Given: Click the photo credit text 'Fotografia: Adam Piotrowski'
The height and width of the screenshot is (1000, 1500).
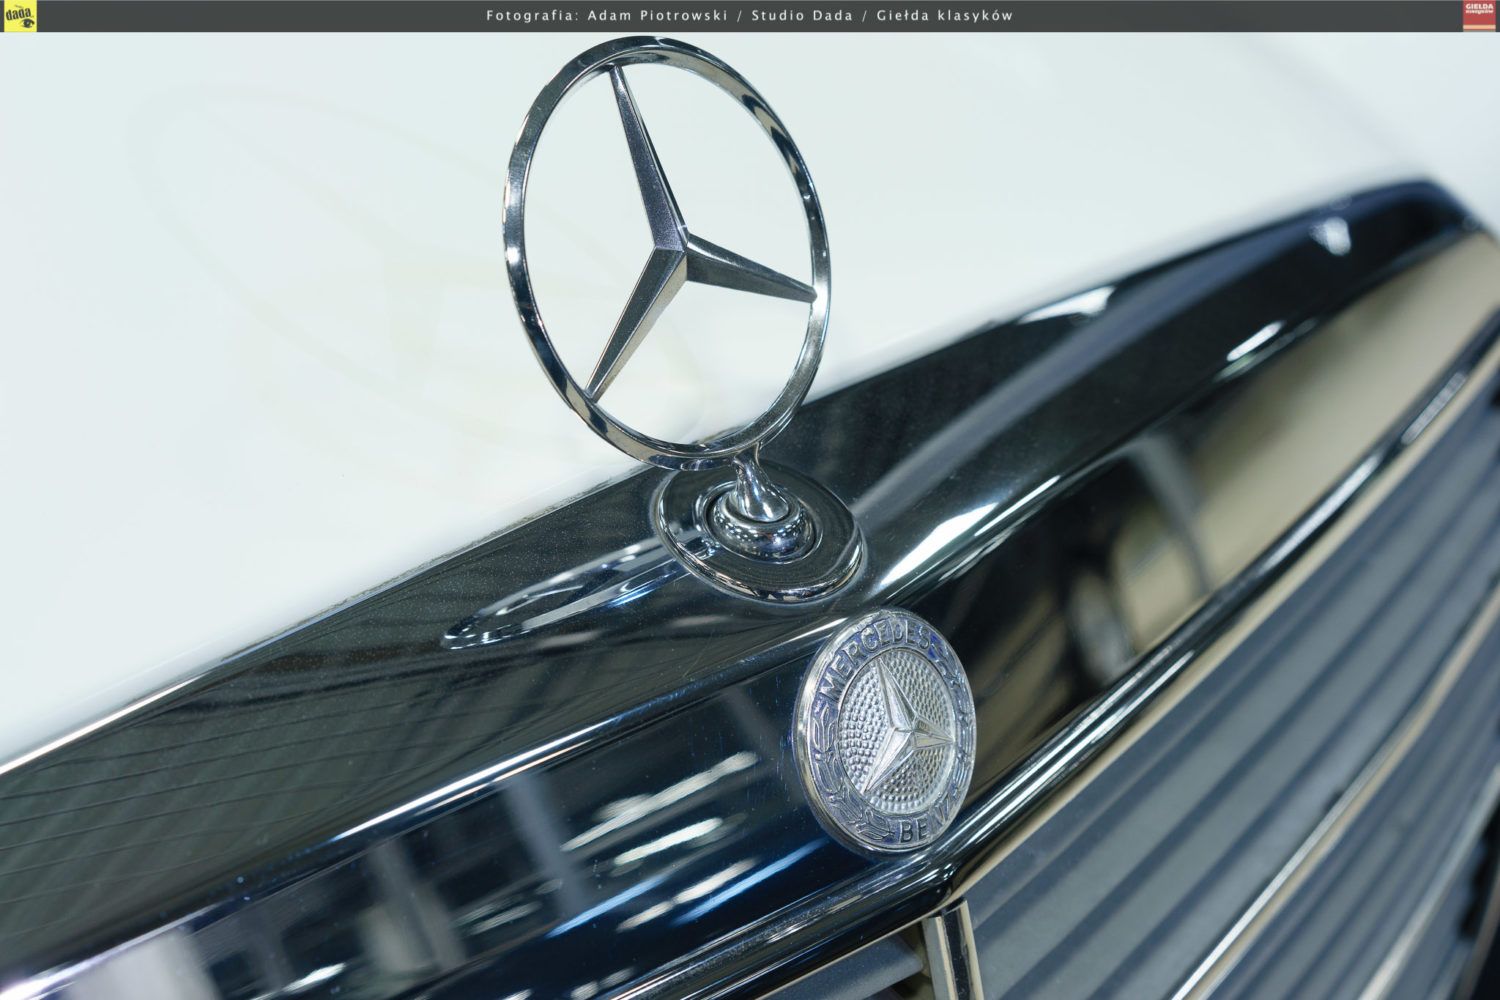Looking at the screenshot, I should pyautogui.click(x=610, y=15).
